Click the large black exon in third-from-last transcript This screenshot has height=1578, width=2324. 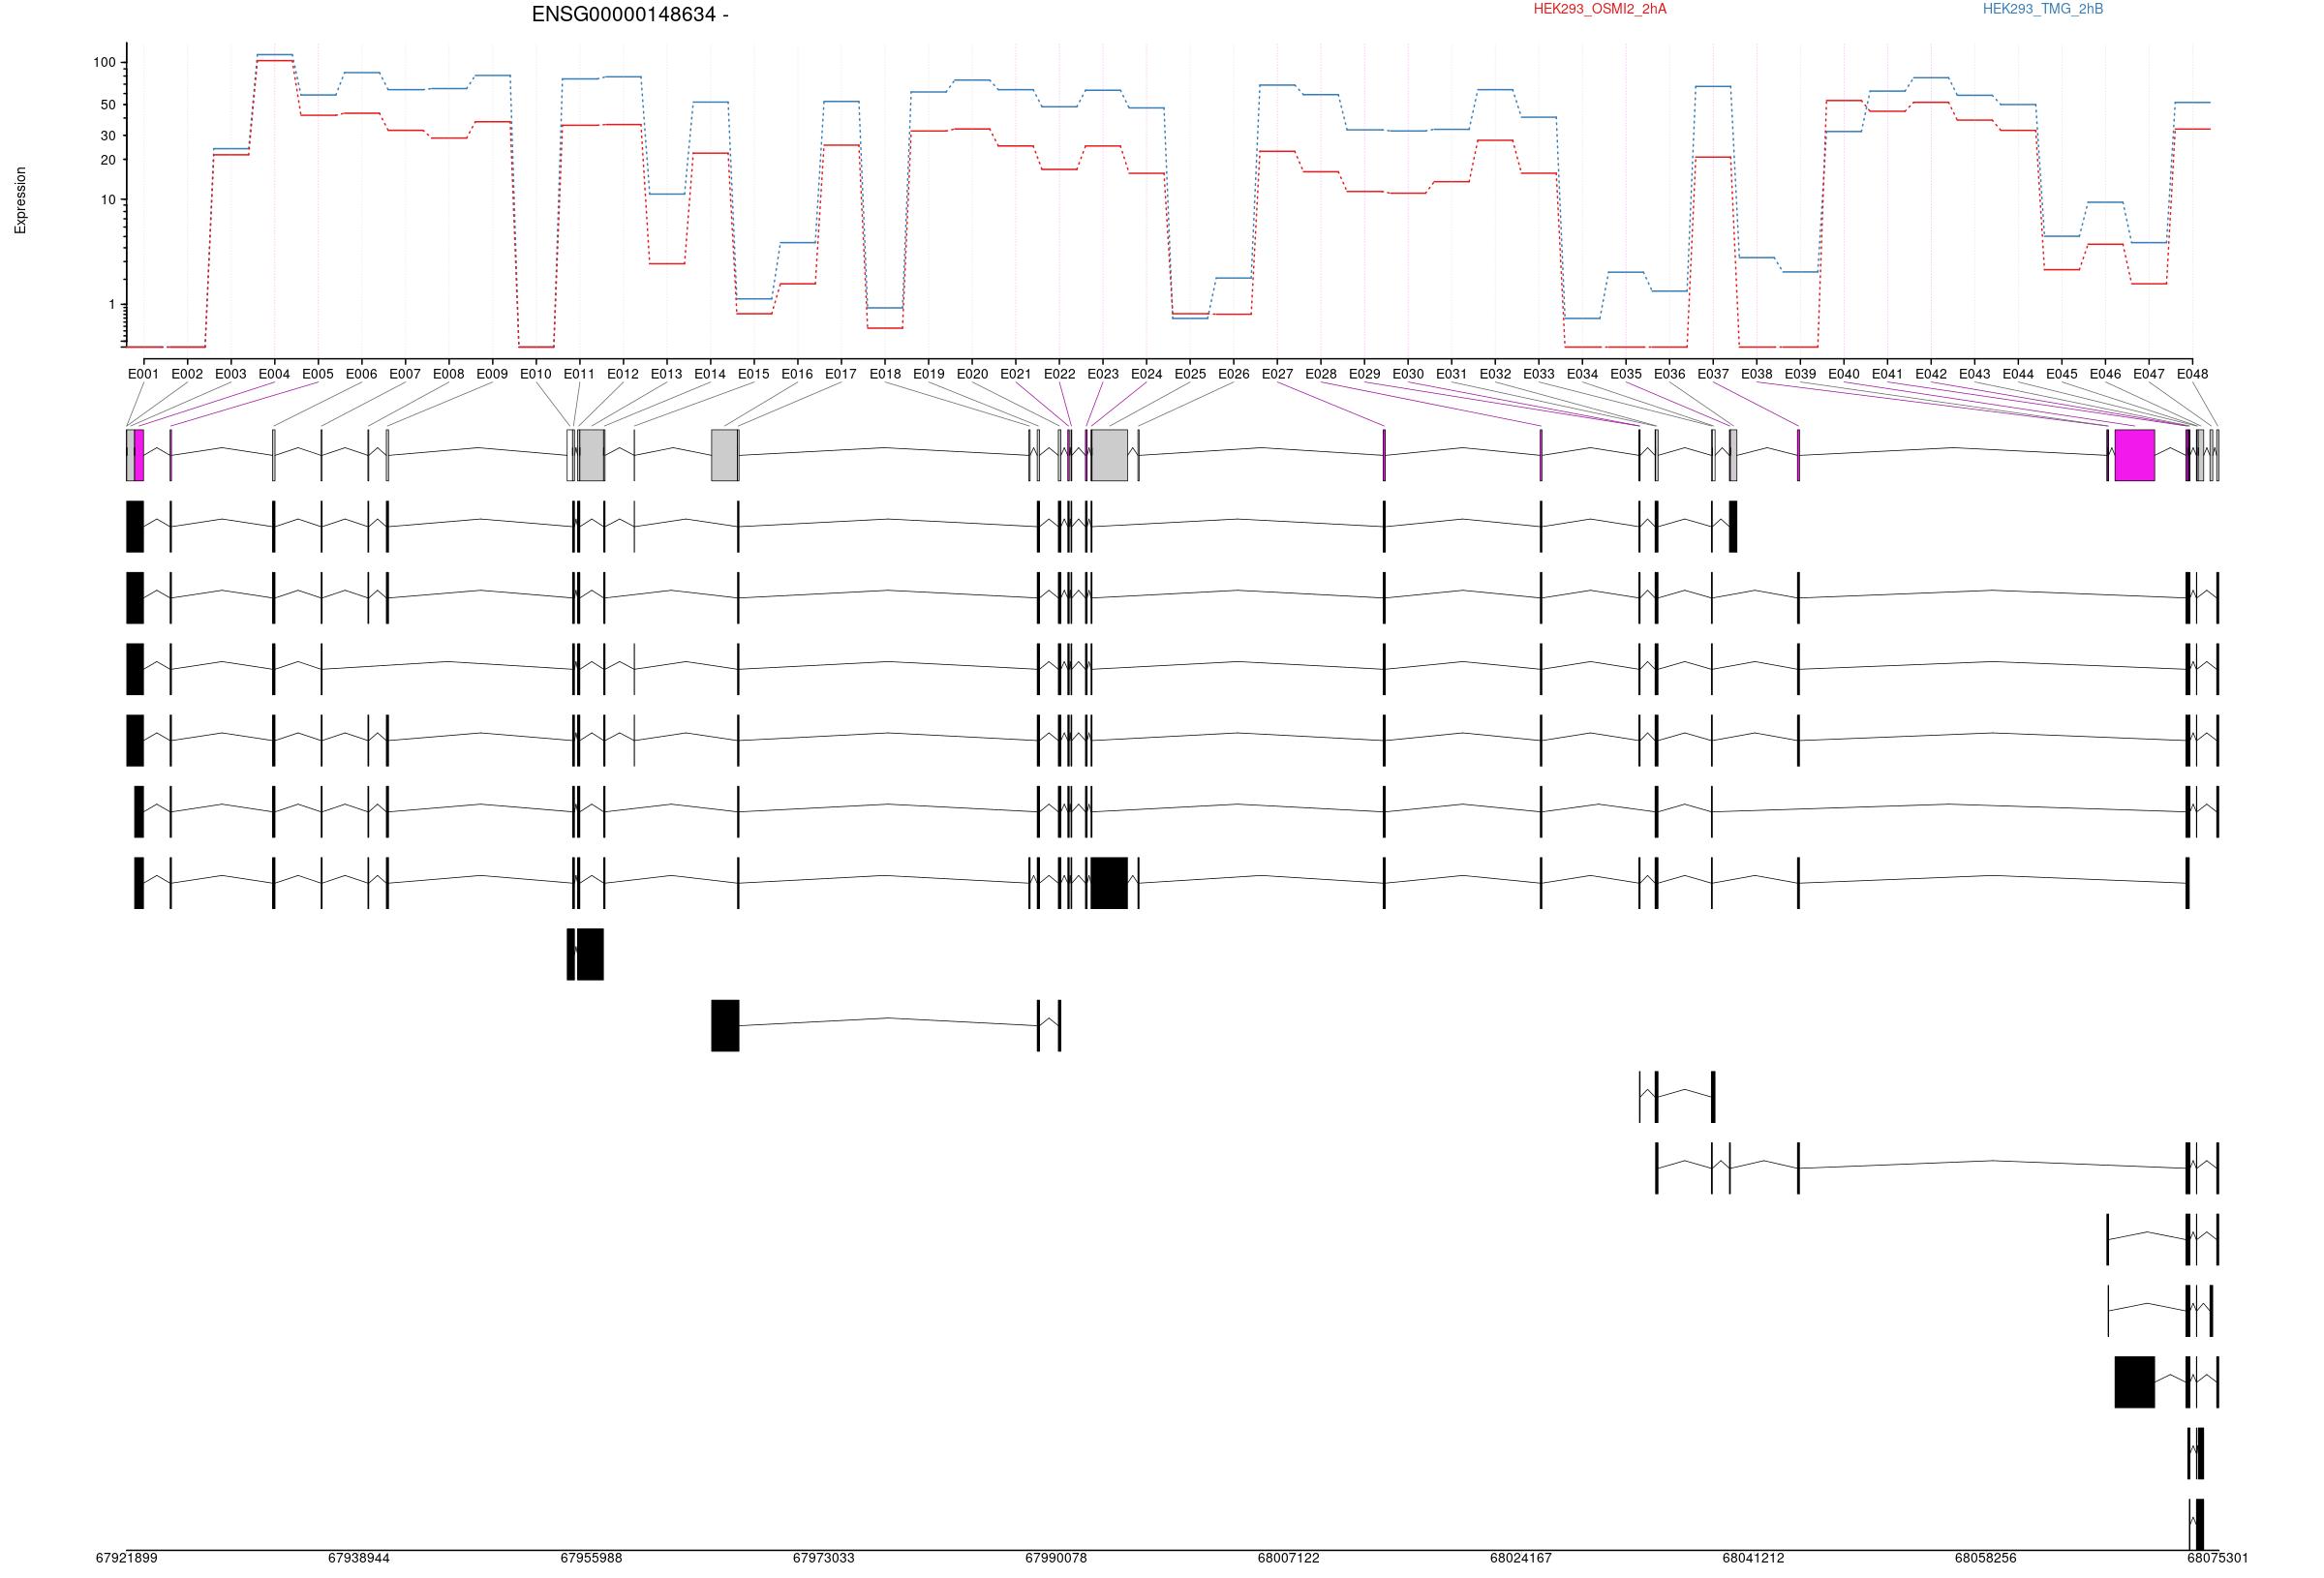click(2134, 1382)
